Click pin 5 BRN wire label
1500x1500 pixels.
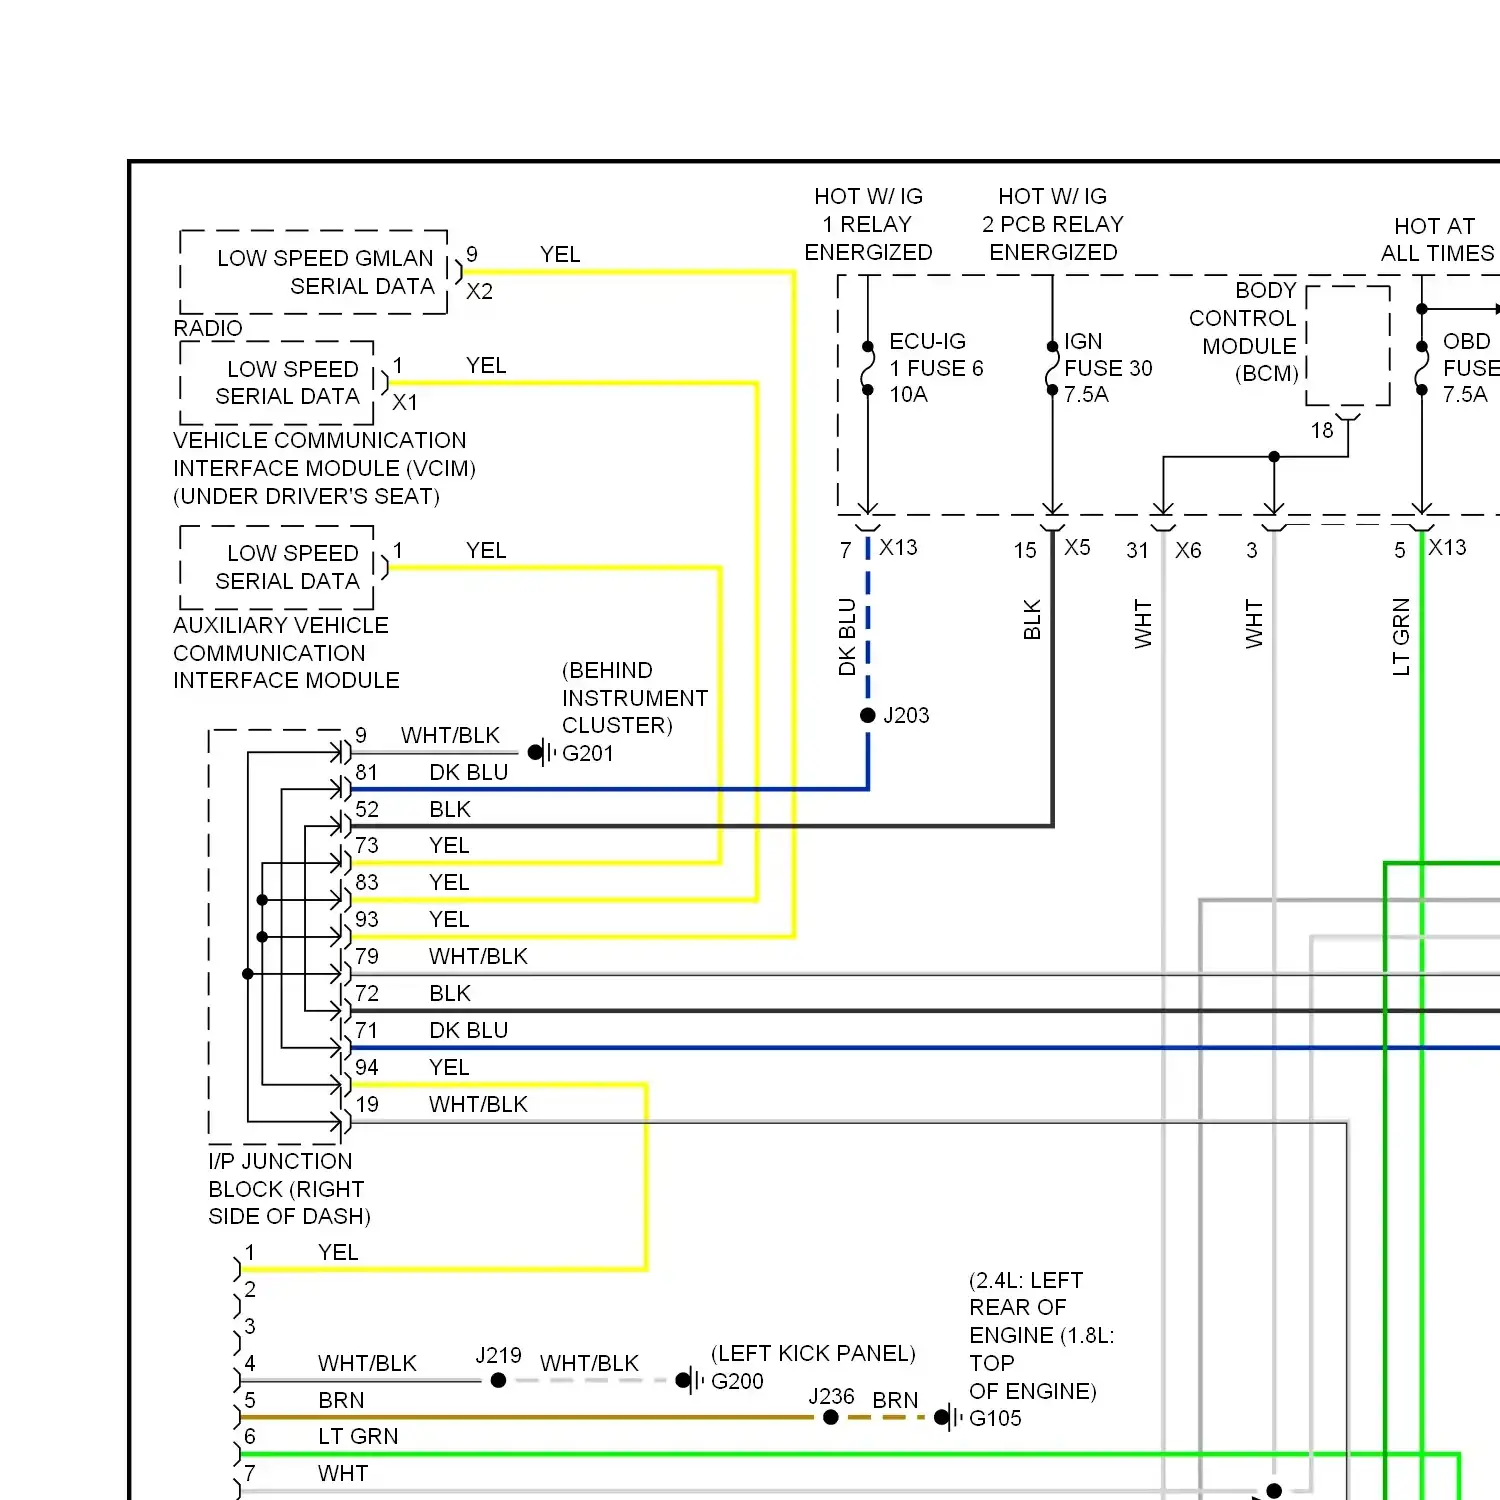pos(341,1400)
